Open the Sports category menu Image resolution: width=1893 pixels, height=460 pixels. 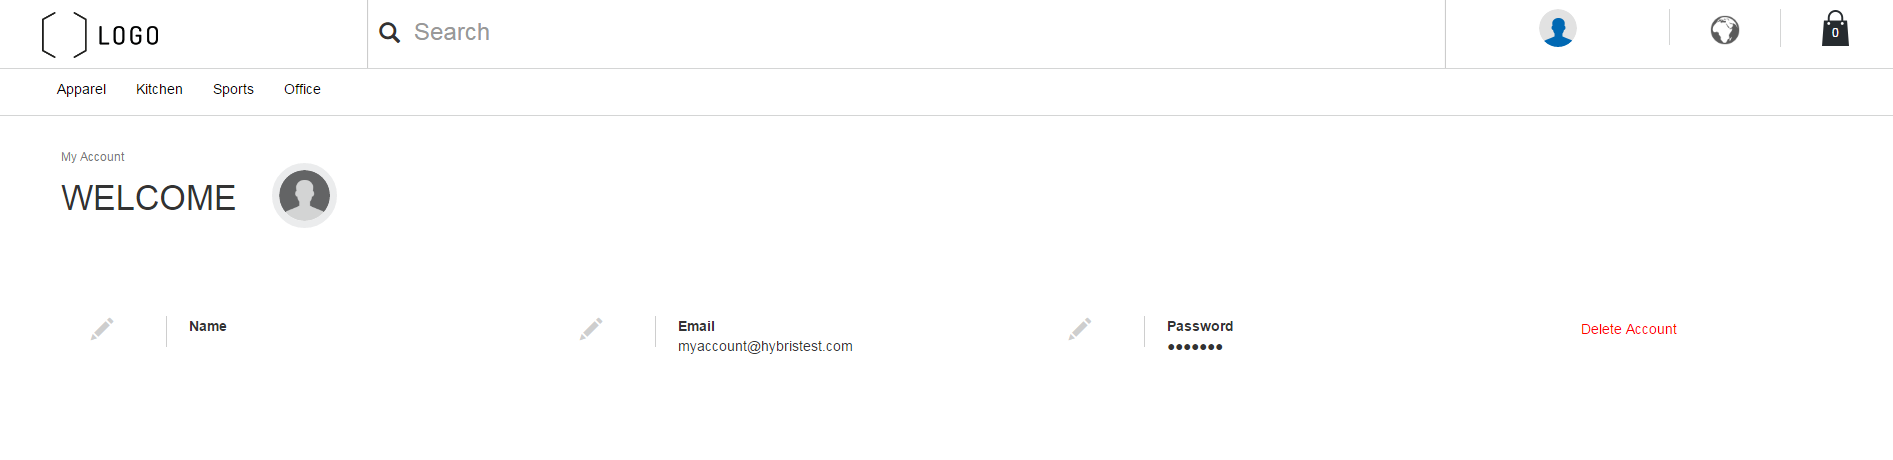(x=233, y=89)
